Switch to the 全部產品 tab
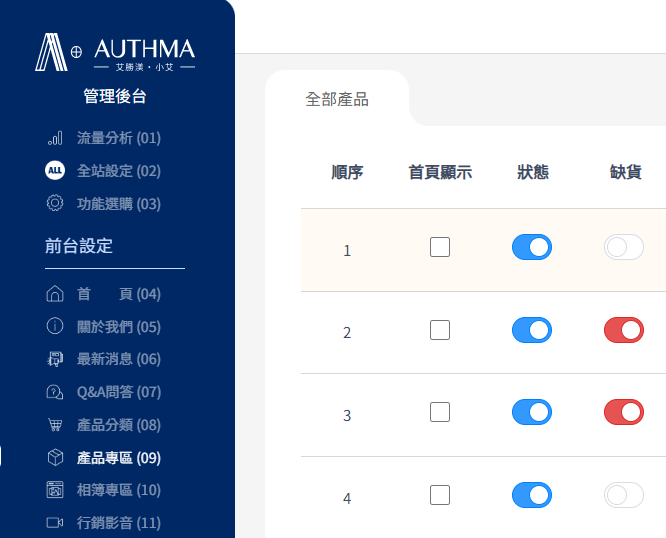666x538 pixels. point(337,99)
